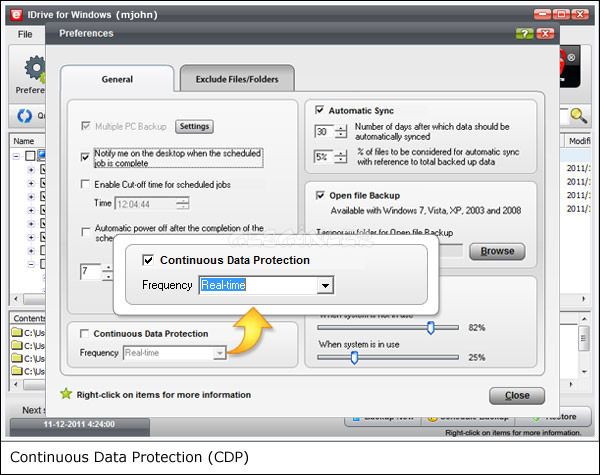Click the IDrive logo icon in title bar
Image resolution: width=600 pixels, height=475 pixels.
tap(16, 15)
